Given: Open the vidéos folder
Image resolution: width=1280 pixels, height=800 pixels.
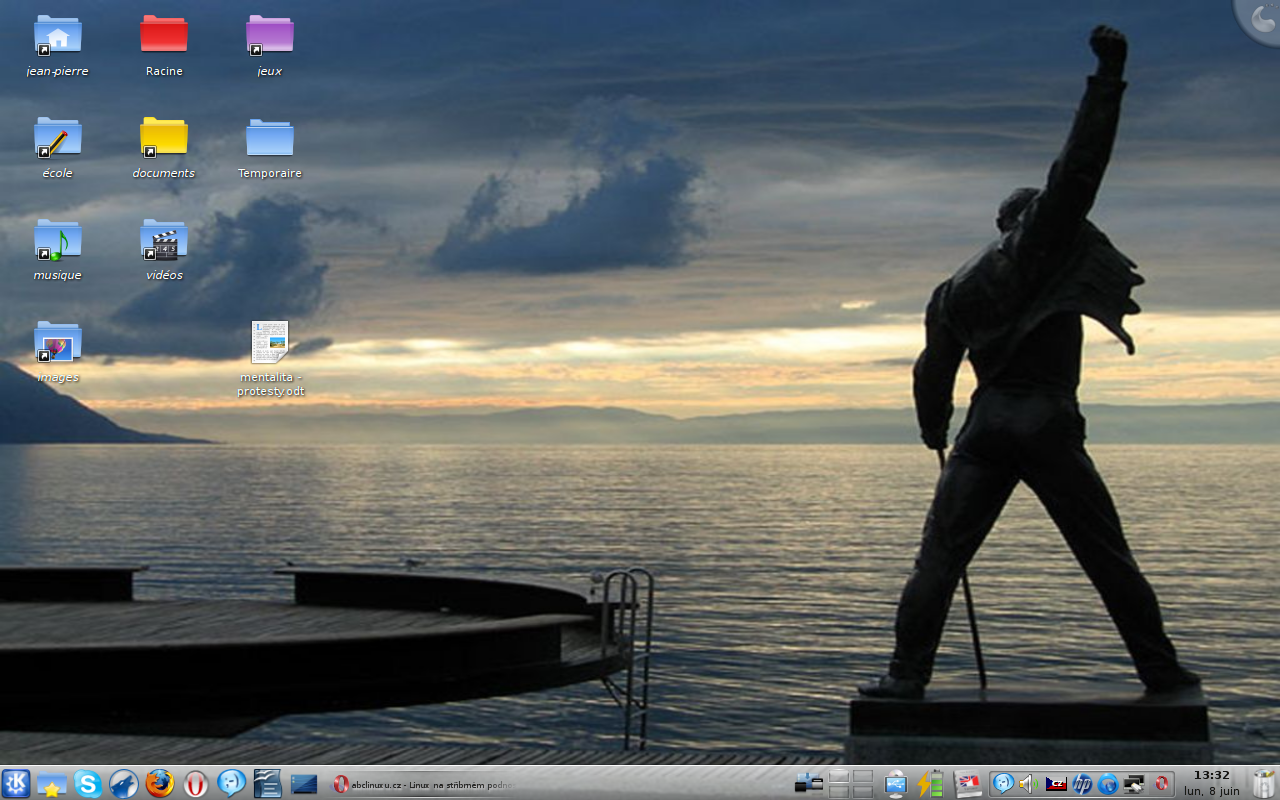Looking at the screenshot, I should pyautogui.click(x=164, y=251).
